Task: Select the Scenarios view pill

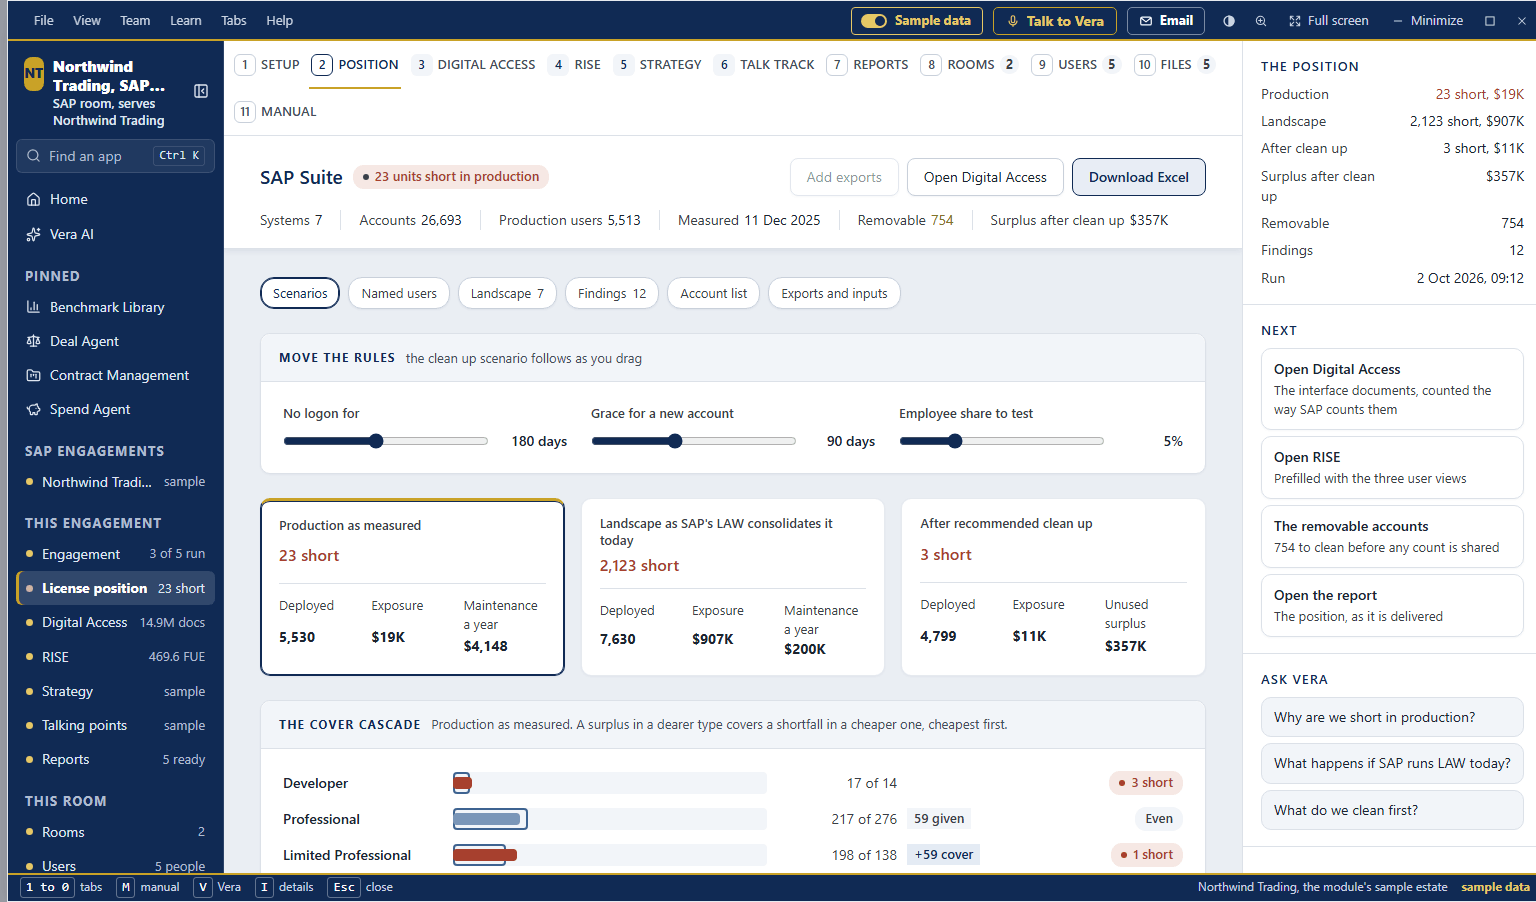Action: [x=300, y=293]
